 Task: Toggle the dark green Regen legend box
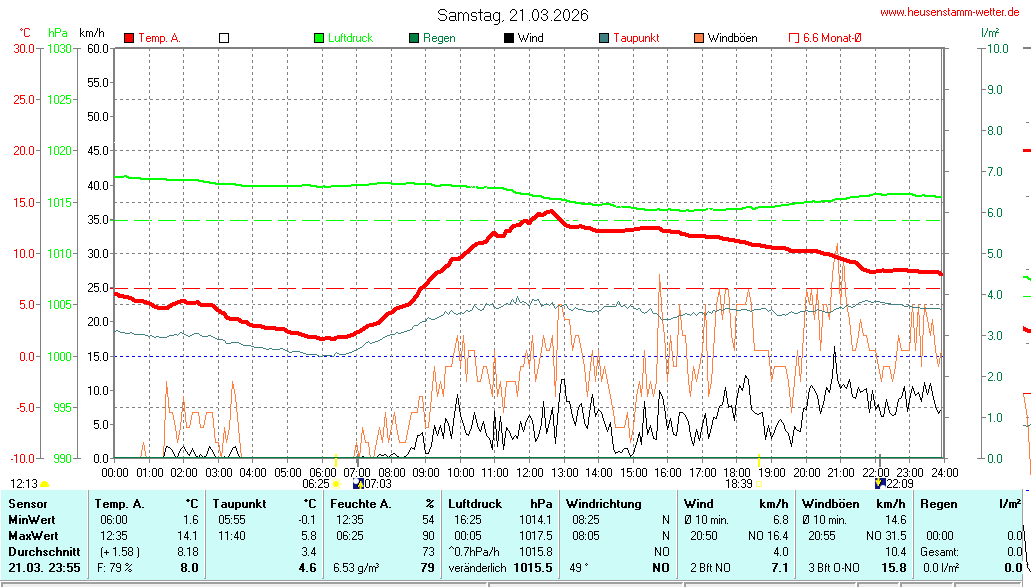[414, 38]
